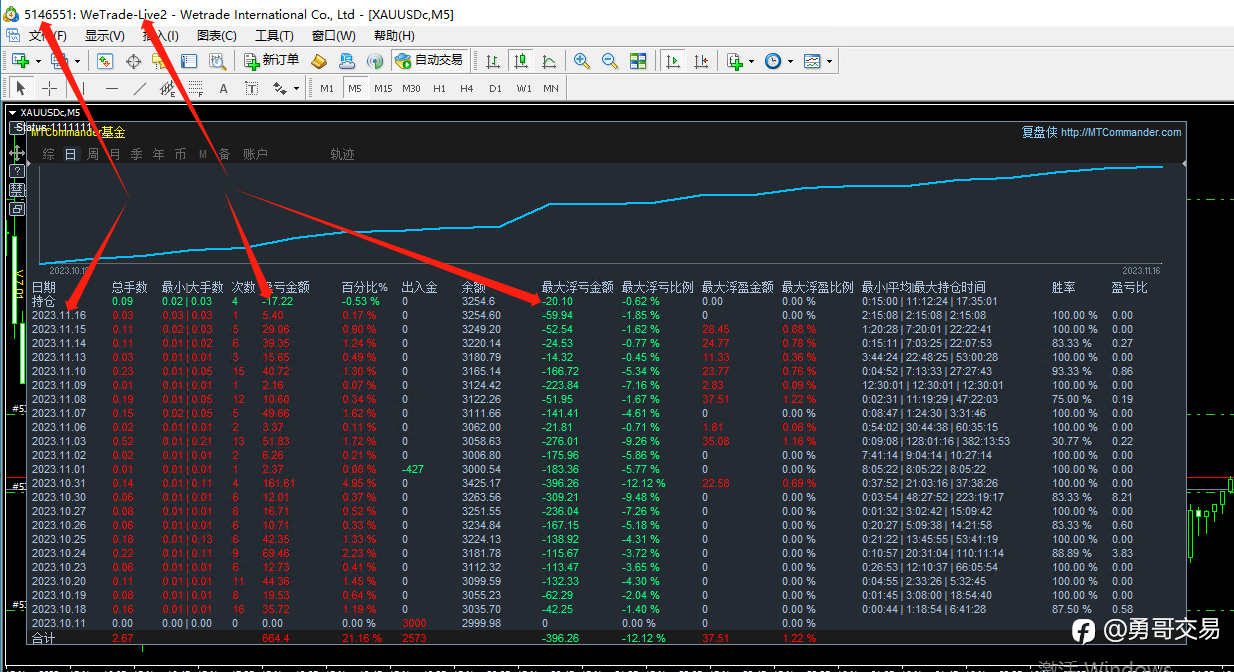Expand the periods clock dropdown arrow

pos(790,61)
